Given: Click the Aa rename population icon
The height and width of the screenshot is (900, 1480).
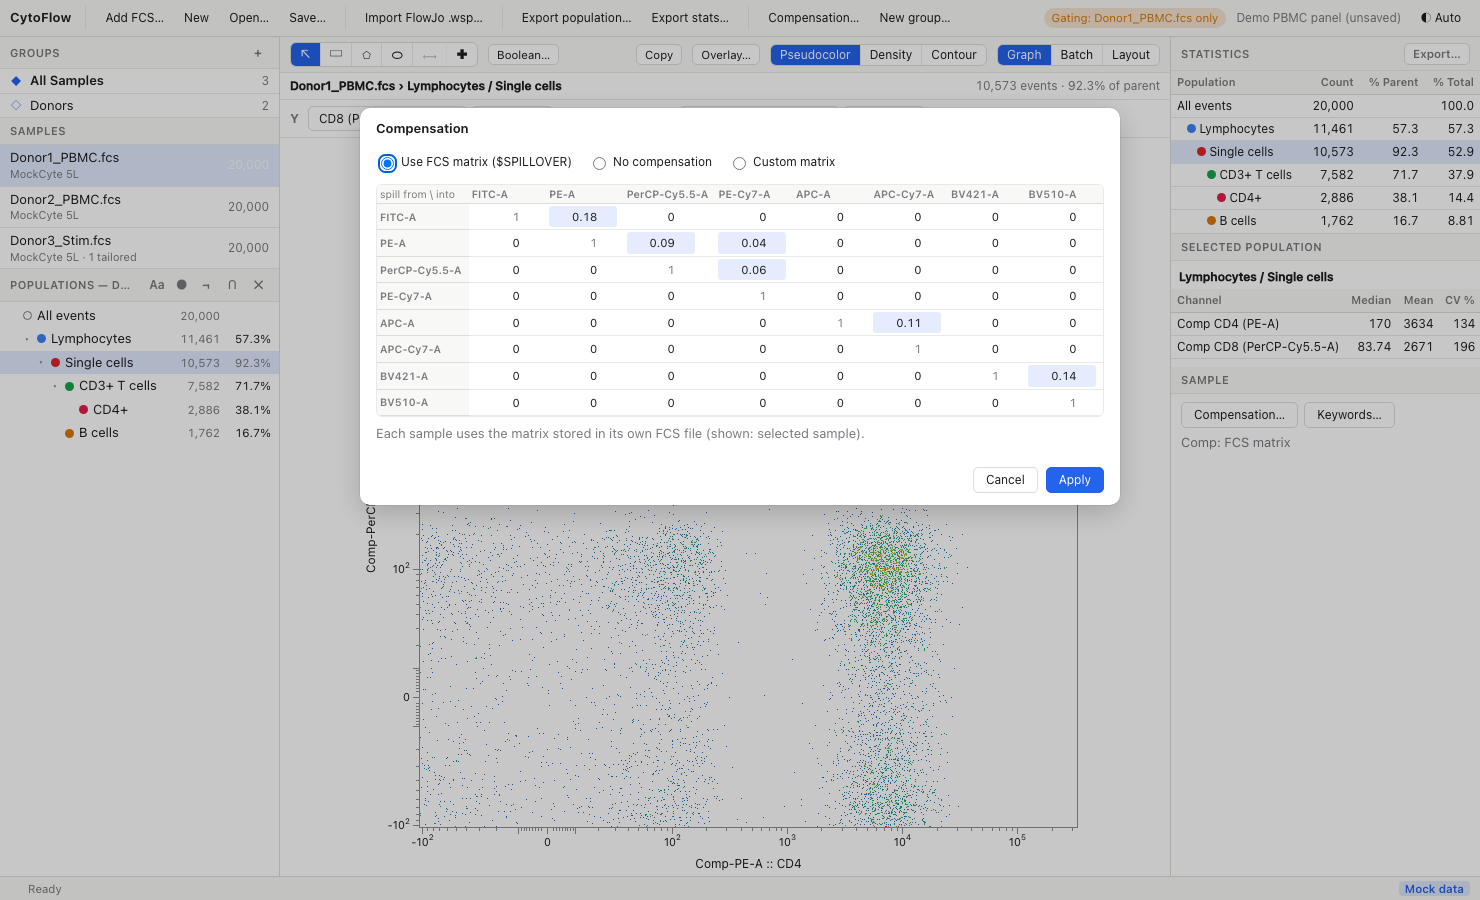Looking at the screenshot, I should click(157, 285).
